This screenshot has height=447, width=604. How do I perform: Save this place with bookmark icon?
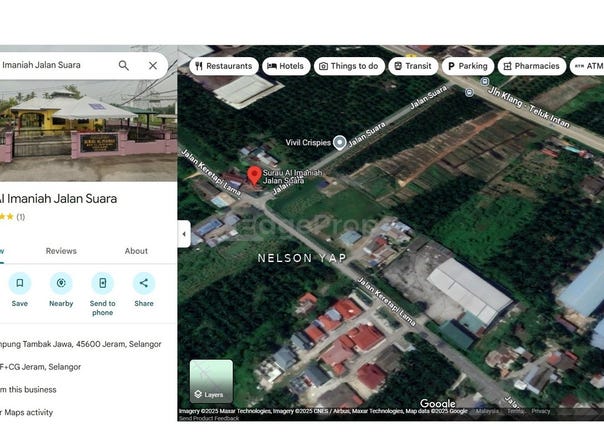click(x=20, y=283)
